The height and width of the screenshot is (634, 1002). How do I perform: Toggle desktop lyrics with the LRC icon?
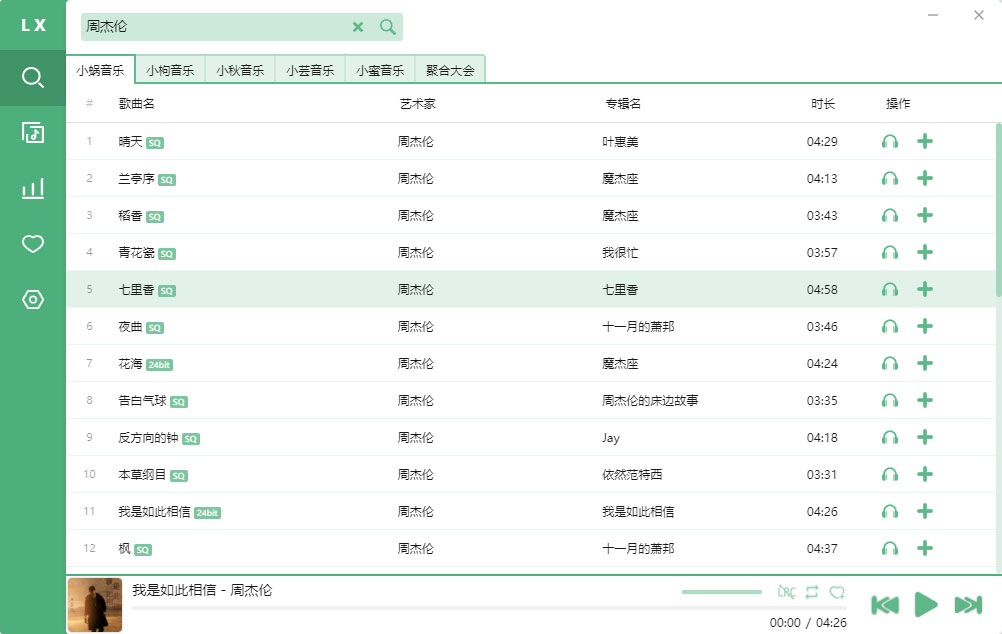[788, 592]
